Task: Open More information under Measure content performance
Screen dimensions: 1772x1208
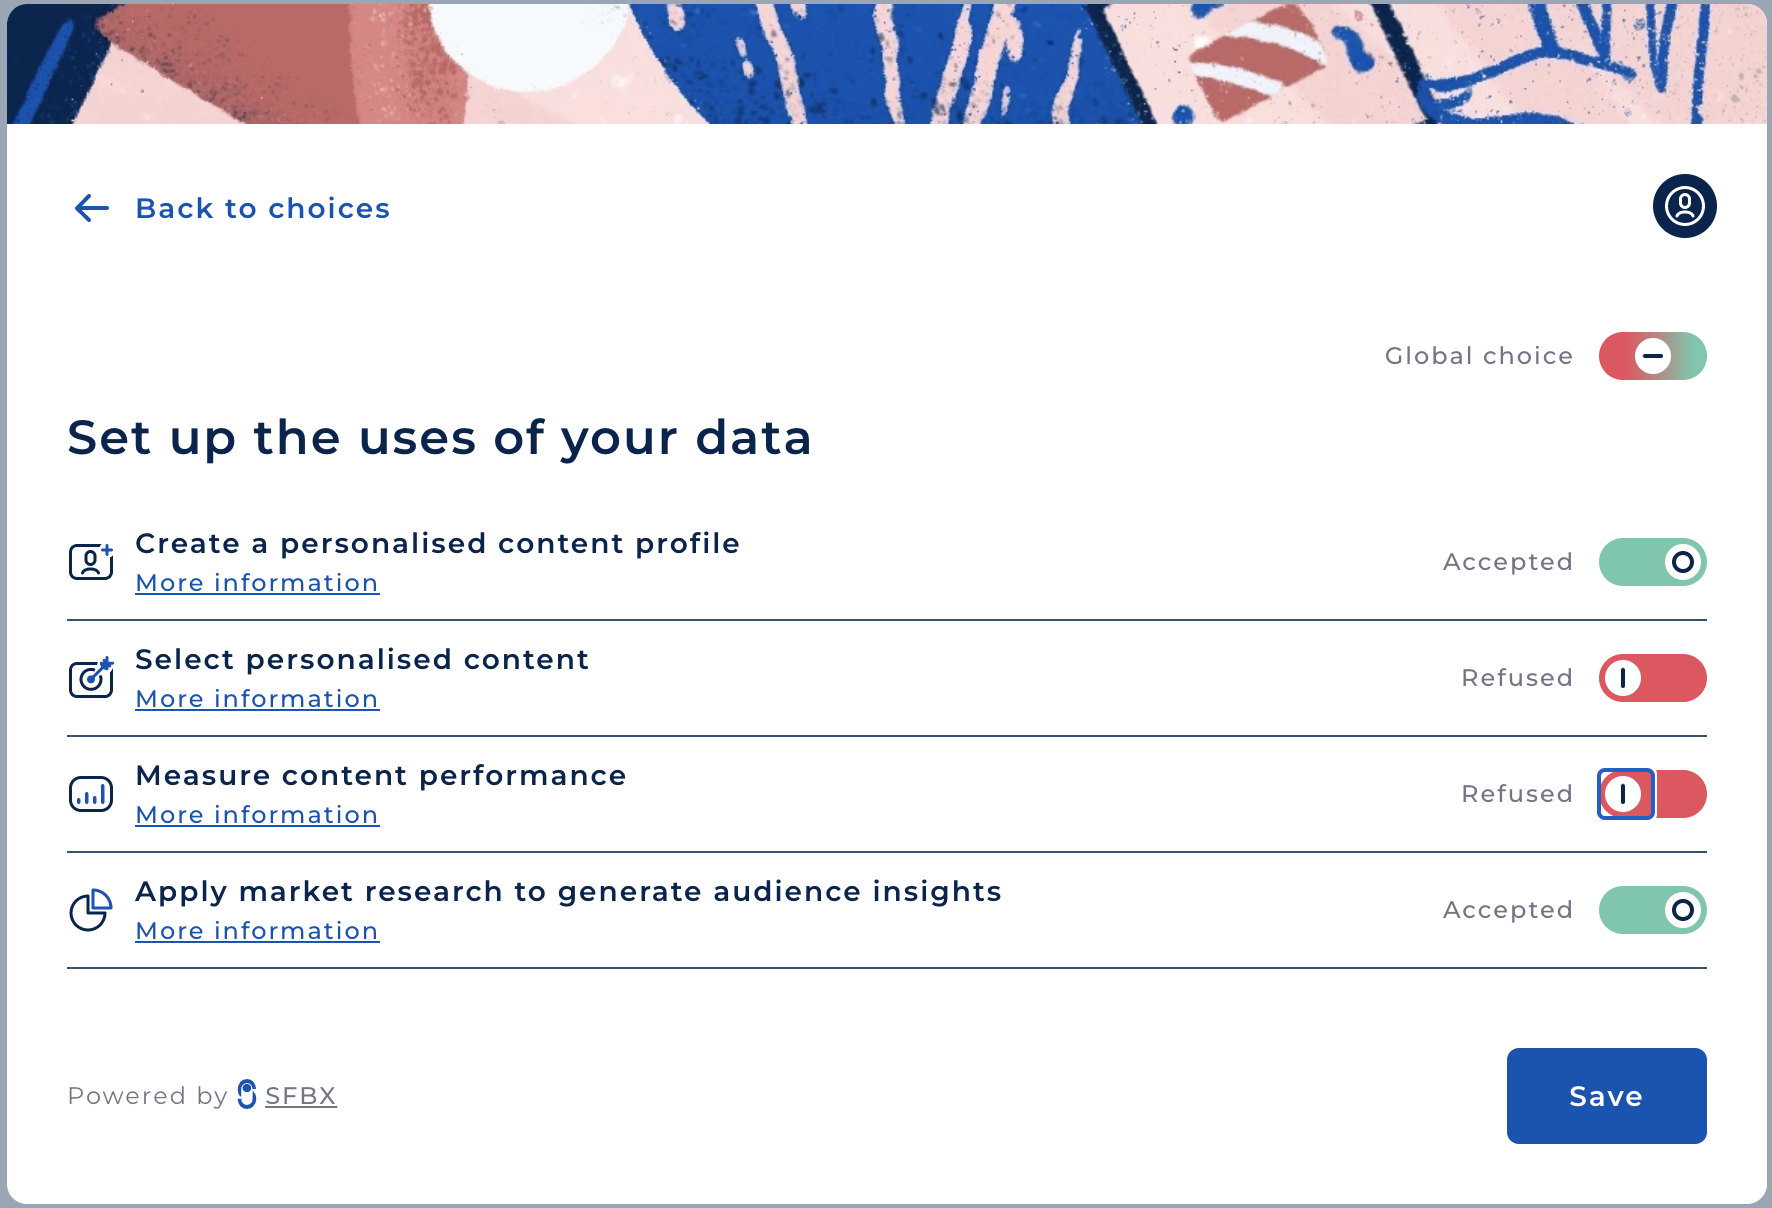Action: tap(257, 814)
